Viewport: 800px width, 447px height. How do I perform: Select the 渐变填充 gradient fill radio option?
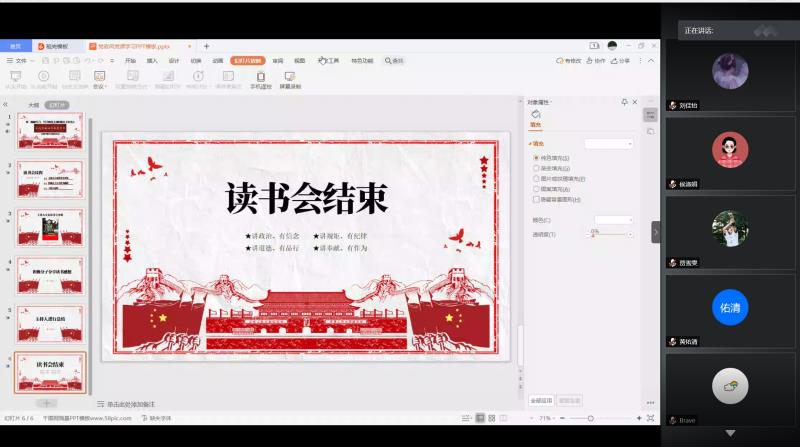[537, 168]
